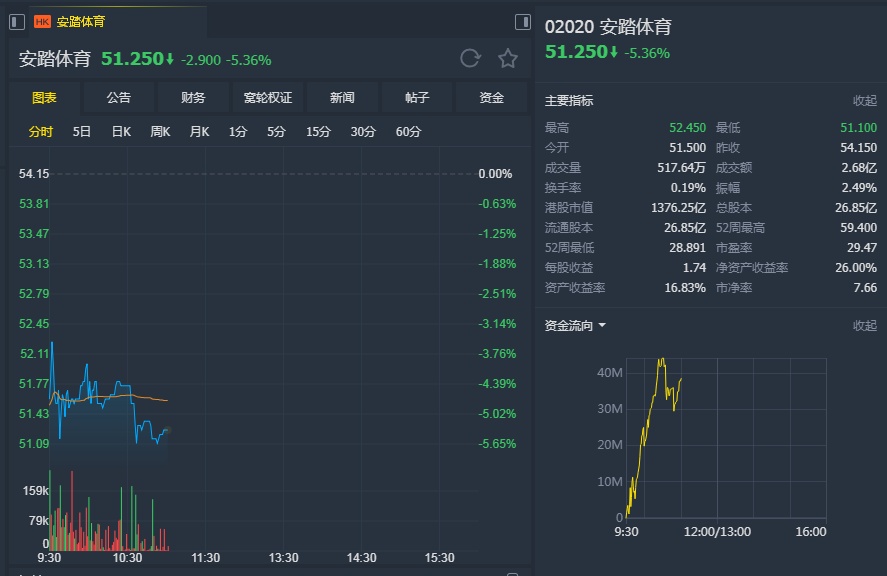Add 安踏体育 to favorites with star
Viewport: 887px width, 576px height.
(x=508, y=59)
